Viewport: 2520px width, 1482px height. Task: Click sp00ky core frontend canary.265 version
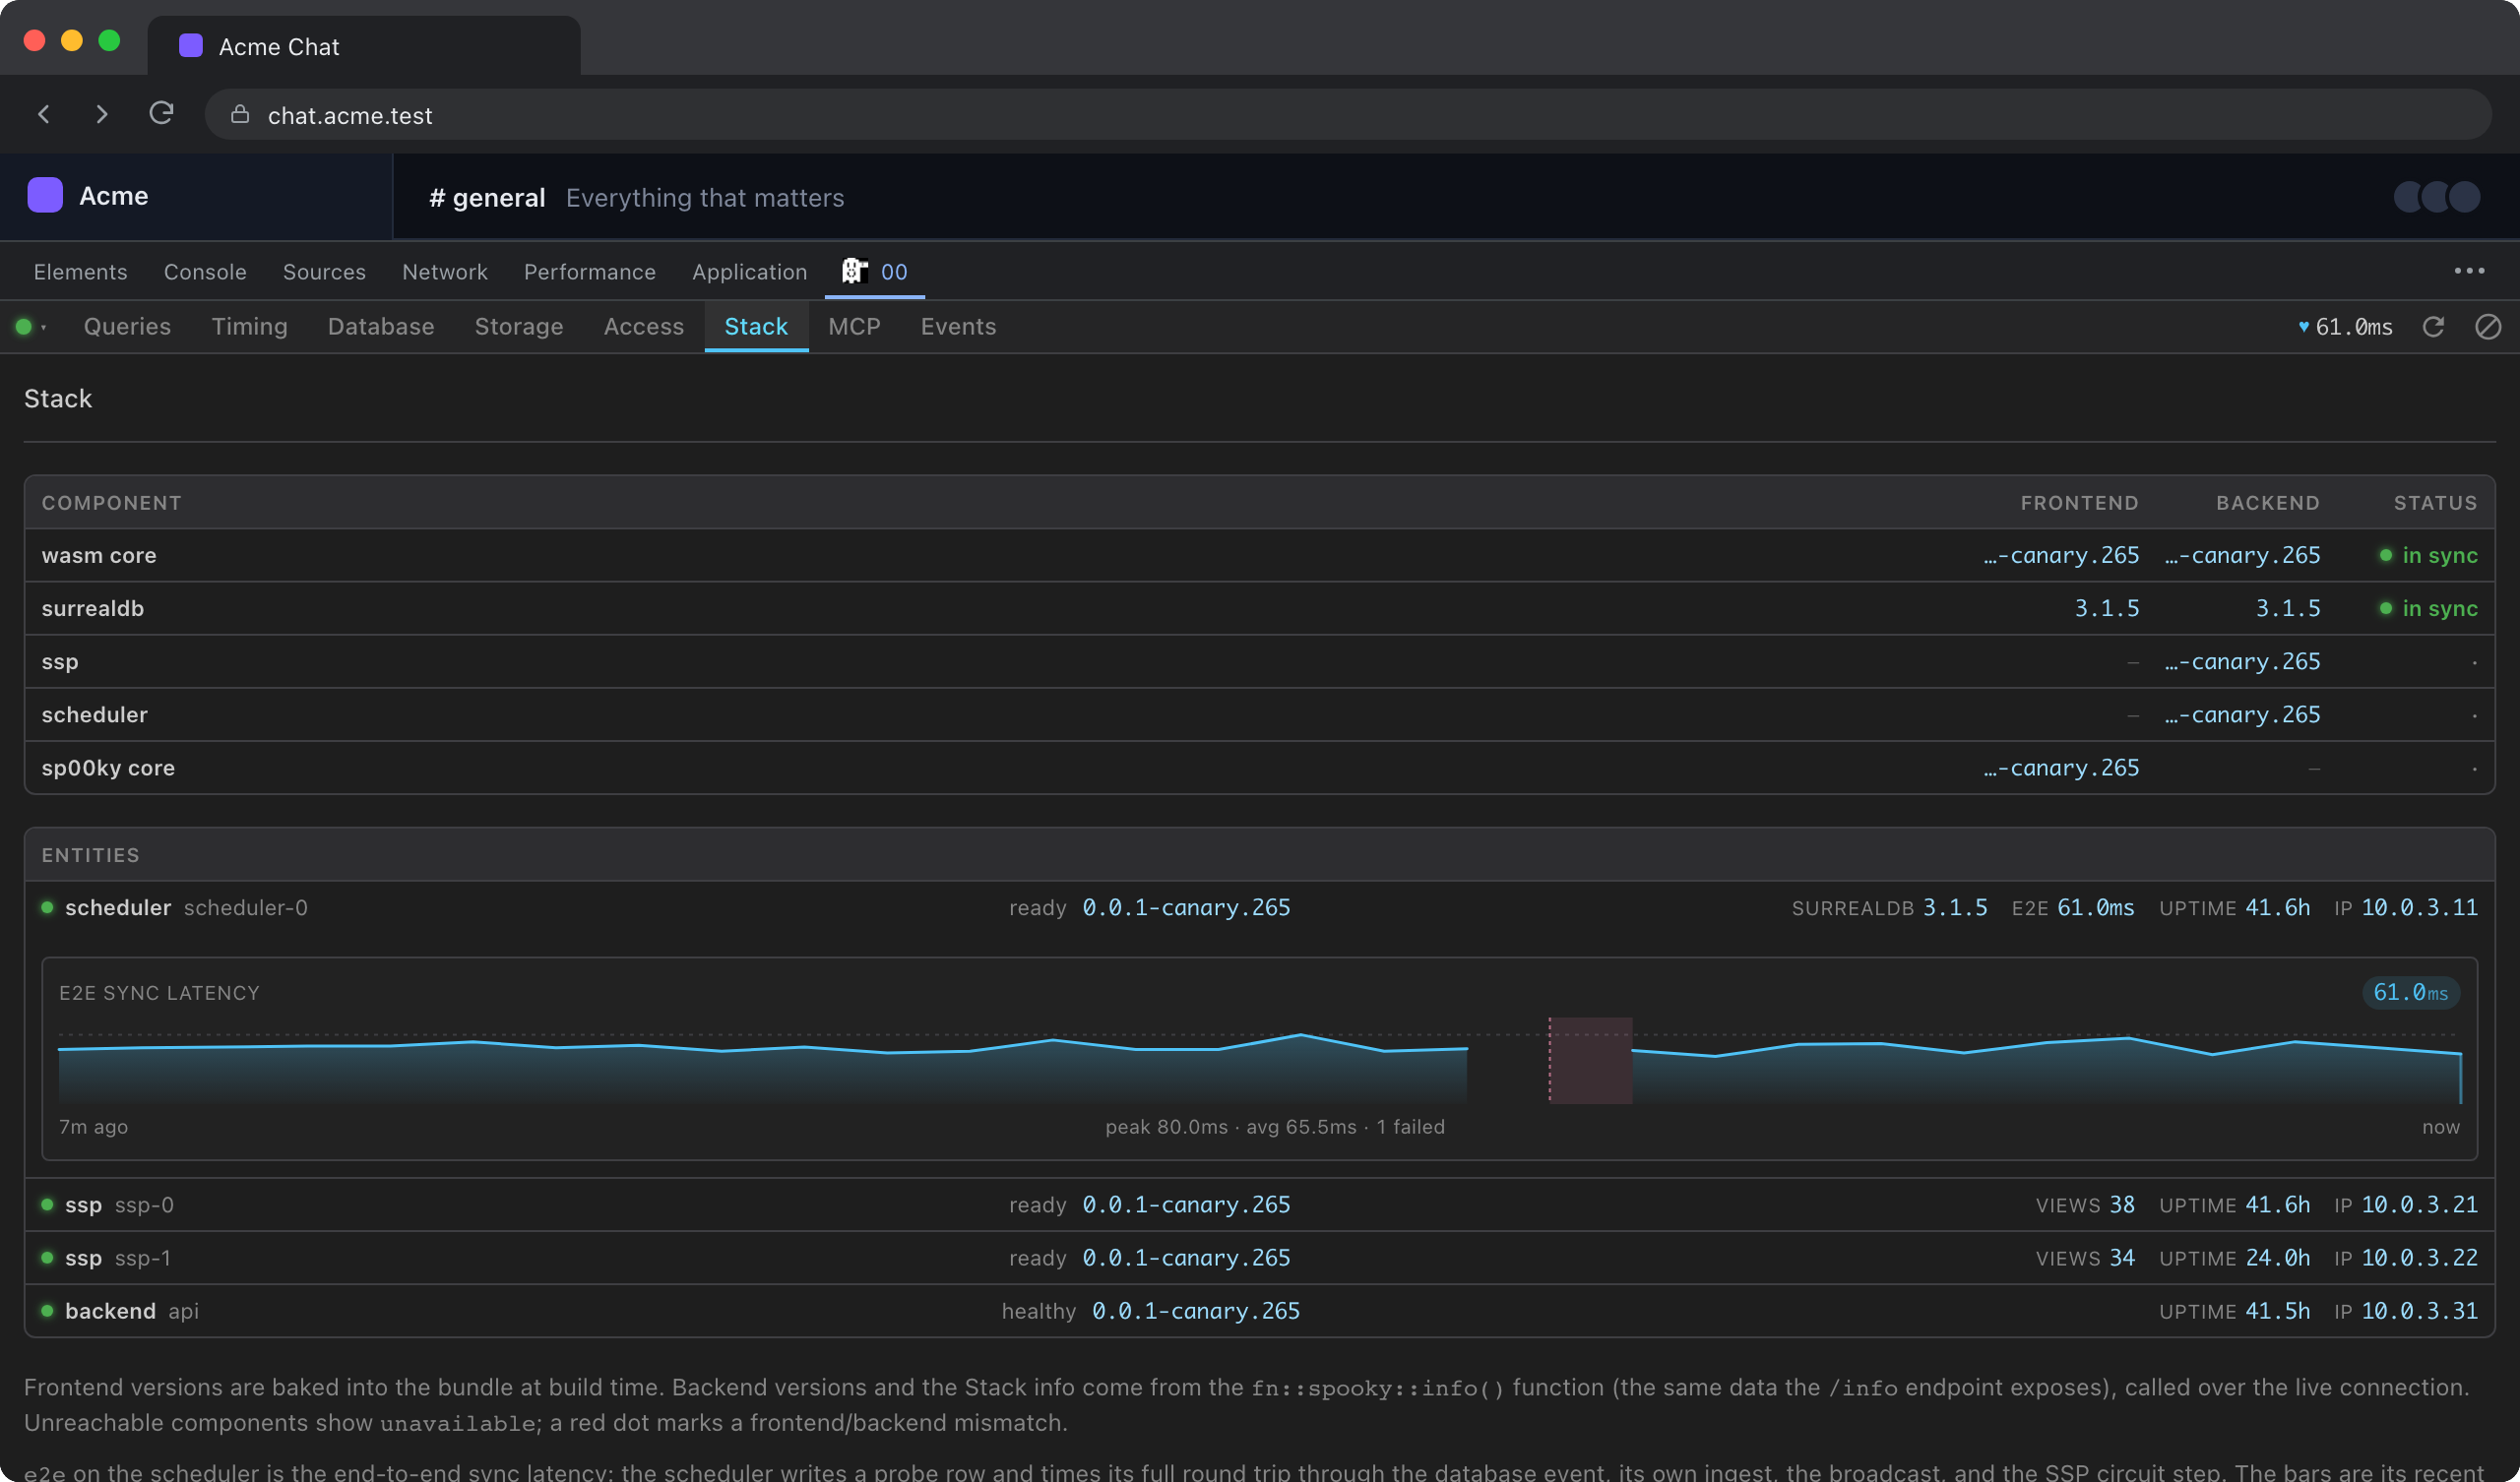click(2061, 768)
